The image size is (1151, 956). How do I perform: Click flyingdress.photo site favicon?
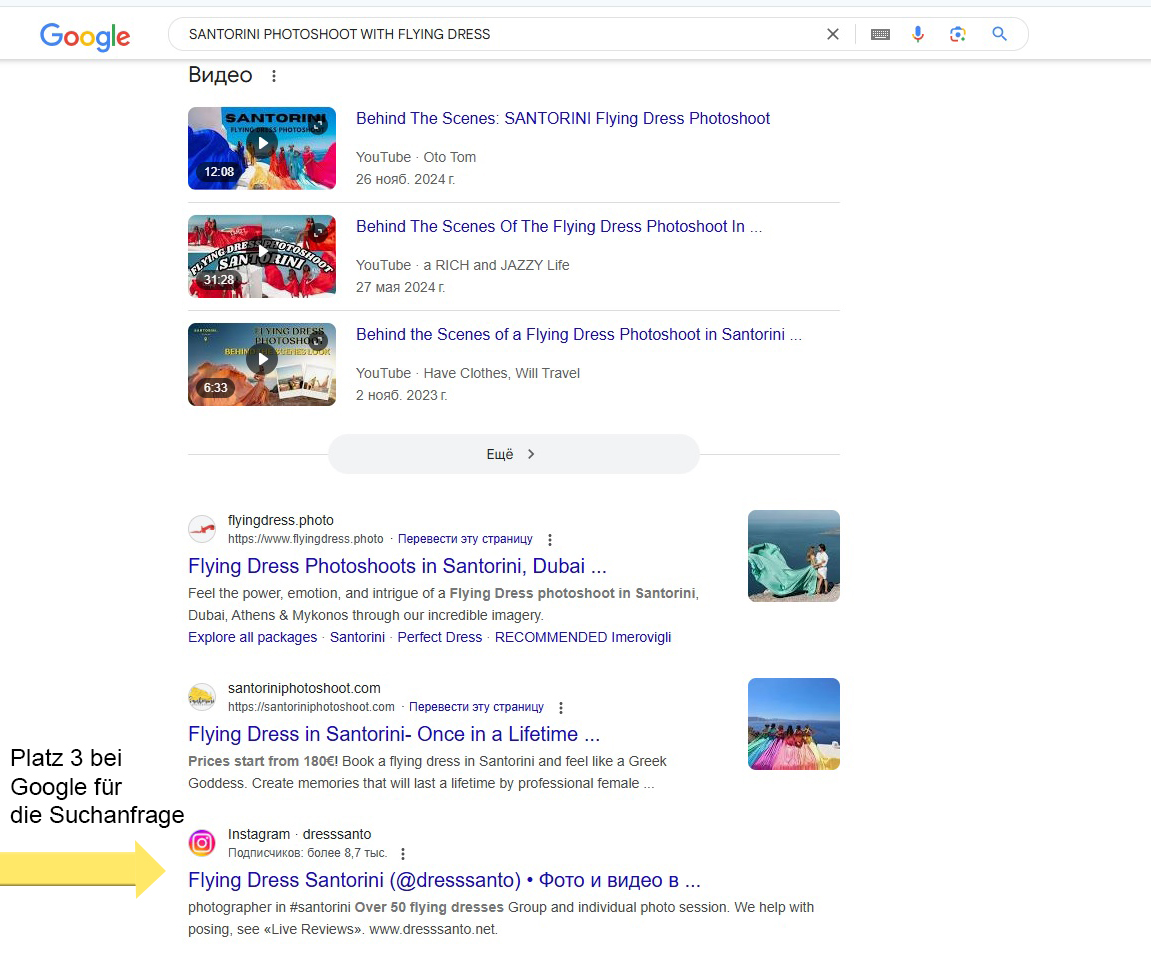coord(202,529)
